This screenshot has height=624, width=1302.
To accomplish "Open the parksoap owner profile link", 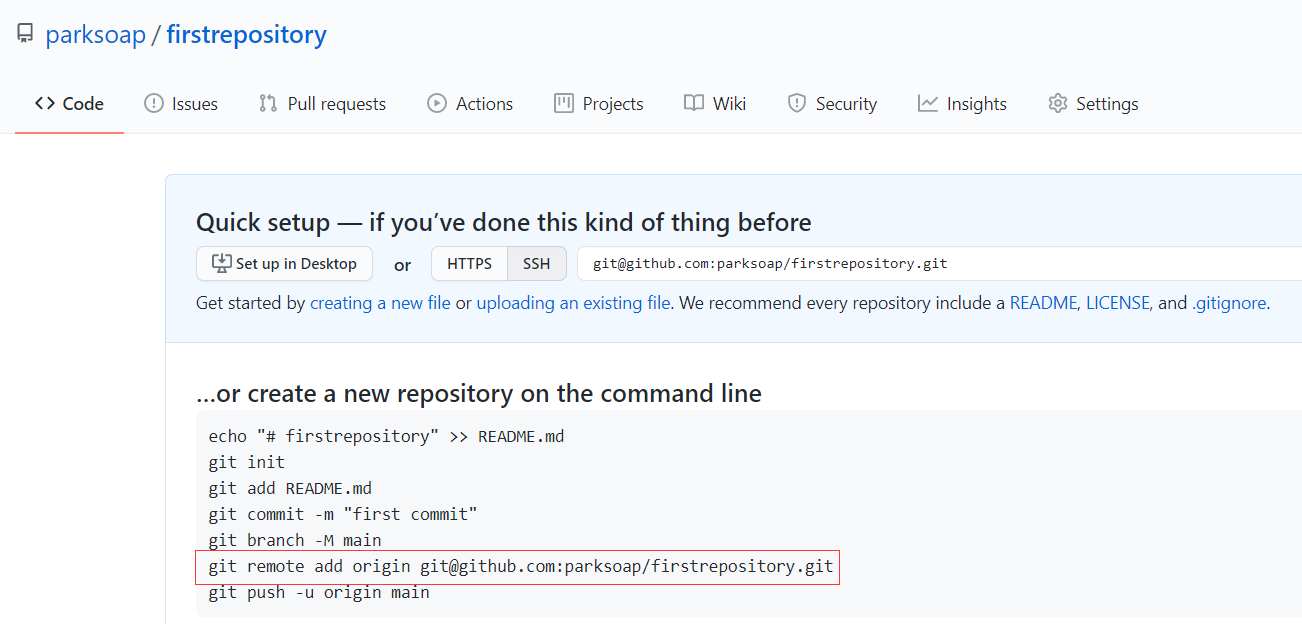I will (x=95, y=35).
